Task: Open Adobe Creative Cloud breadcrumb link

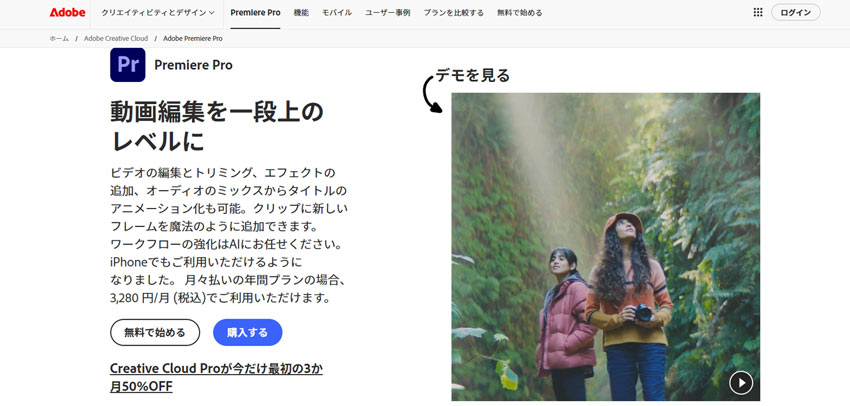Action: 116,38
